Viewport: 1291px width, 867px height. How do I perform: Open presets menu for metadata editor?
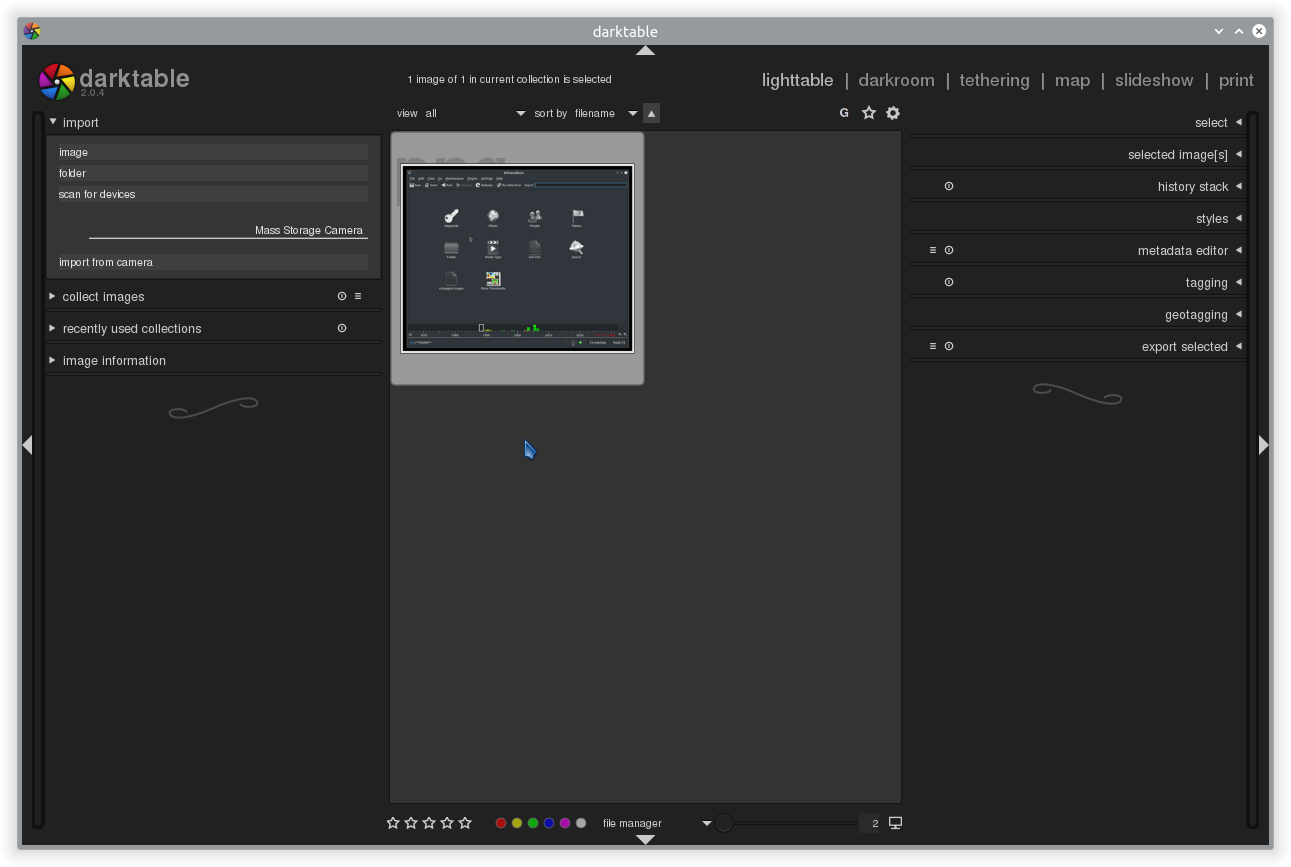[933, 250]
